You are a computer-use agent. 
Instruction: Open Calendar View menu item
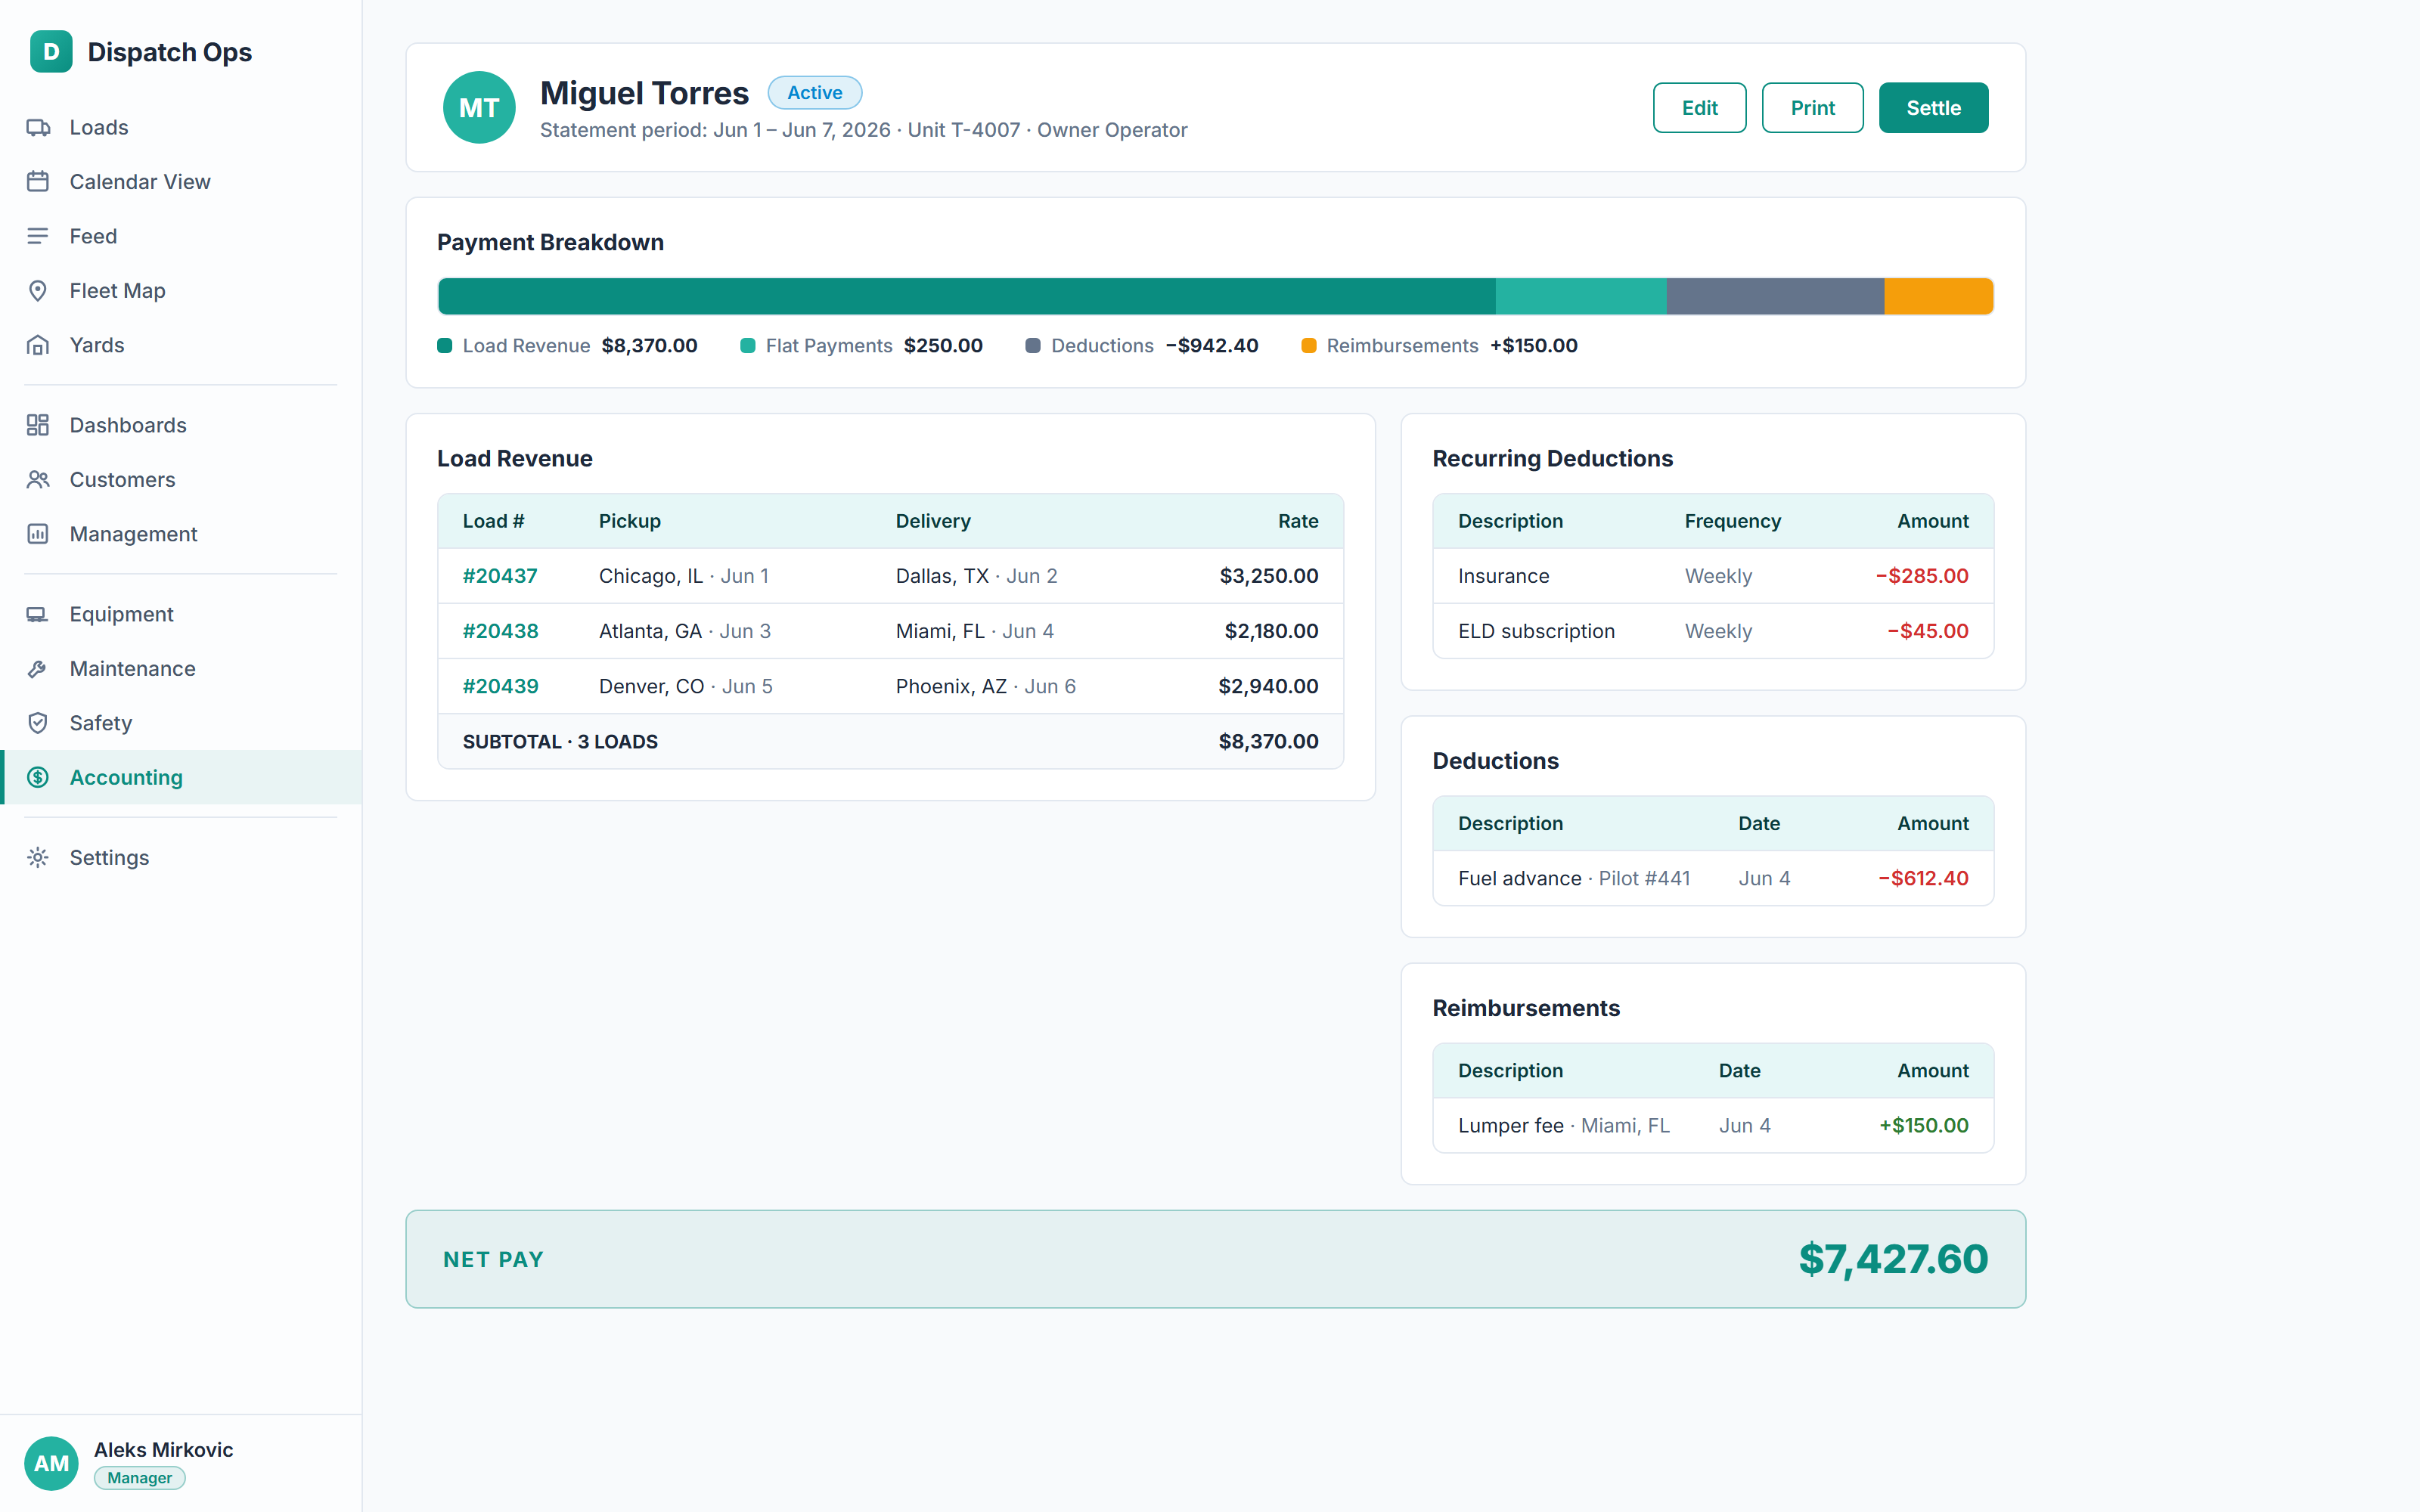(181, 182)
